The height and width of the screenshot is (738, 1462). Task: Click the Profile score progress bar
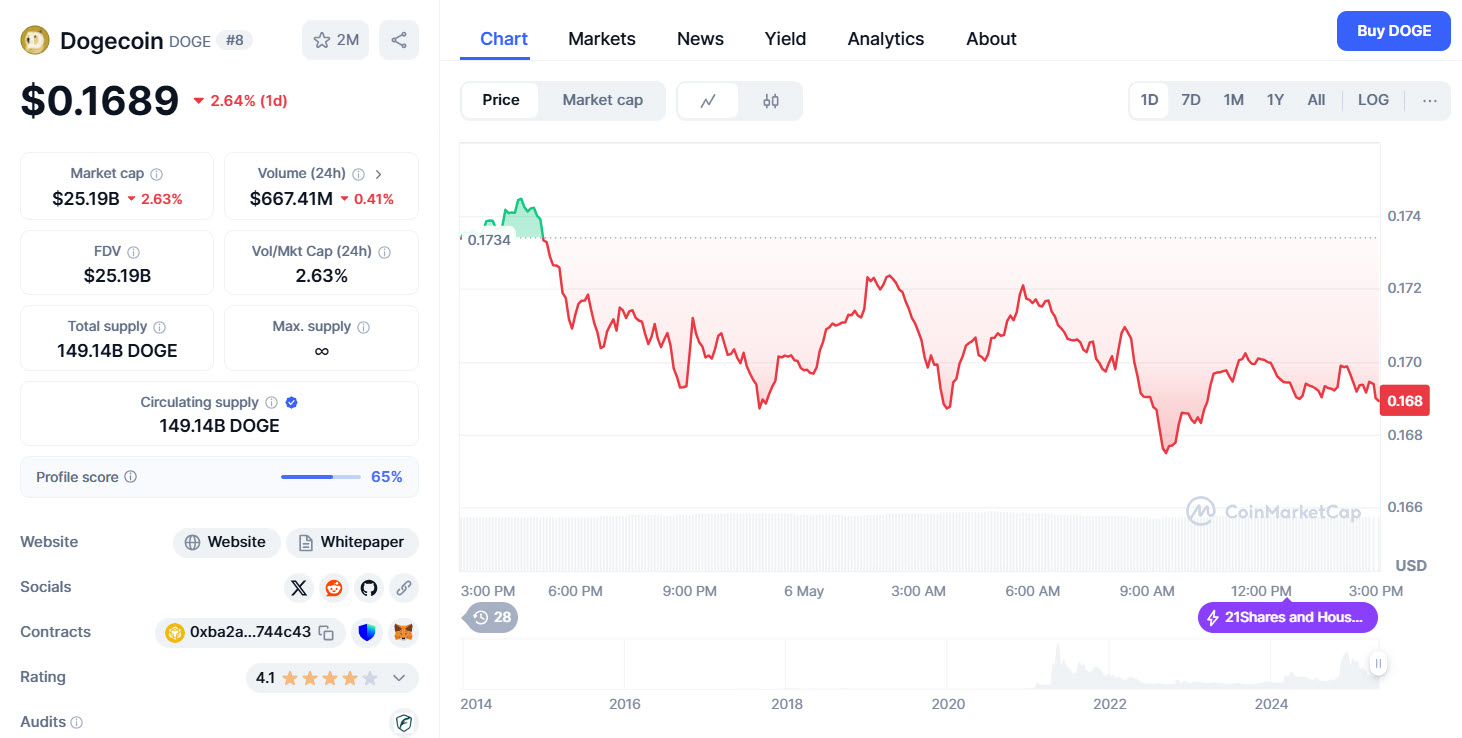coord(320,477)
